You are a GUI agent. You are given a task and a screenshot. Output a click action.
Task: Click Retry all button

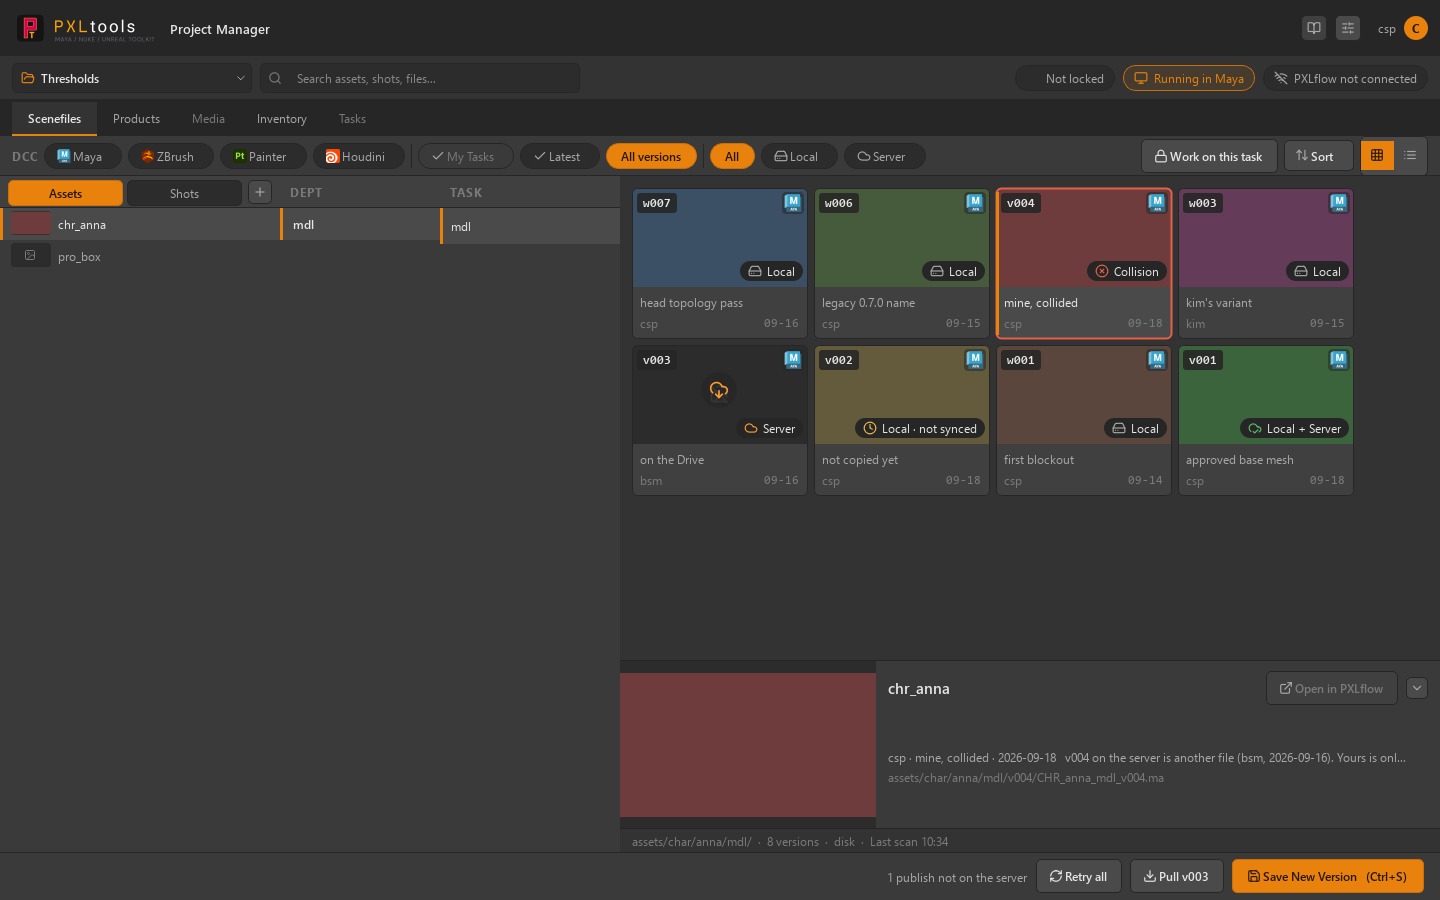1079,876
